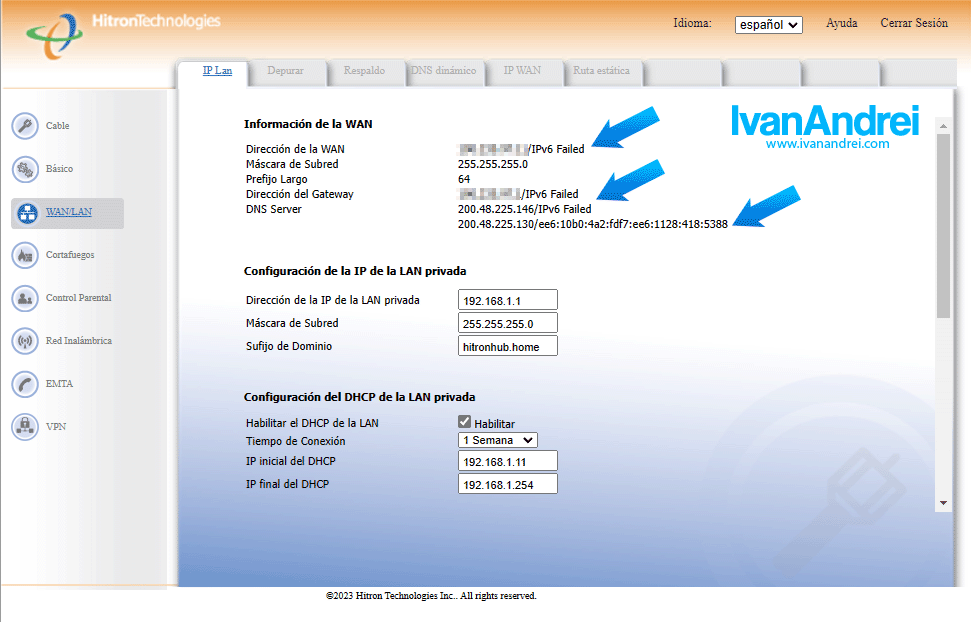Click the Ayuda help link
Viewport: 971px width, 622px height.
pos(841,23)
